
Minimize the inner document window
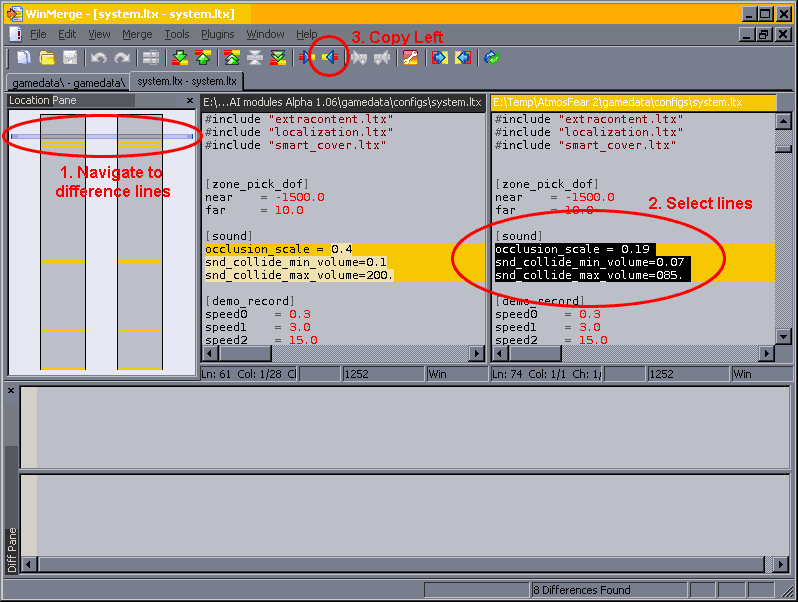pos(747,34)
